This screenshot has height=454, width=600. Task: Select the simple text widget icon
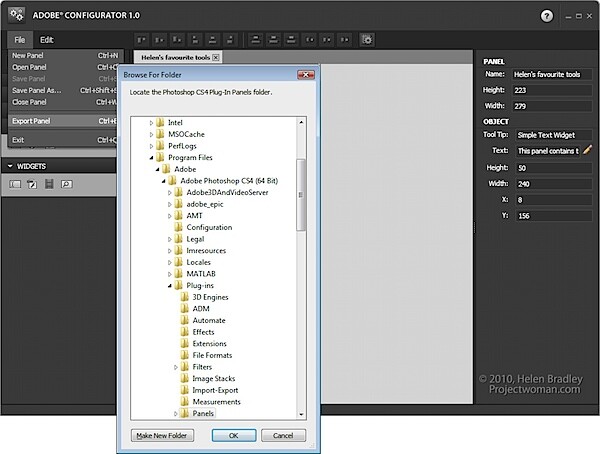pyautogui.click(x=32, y=185)
